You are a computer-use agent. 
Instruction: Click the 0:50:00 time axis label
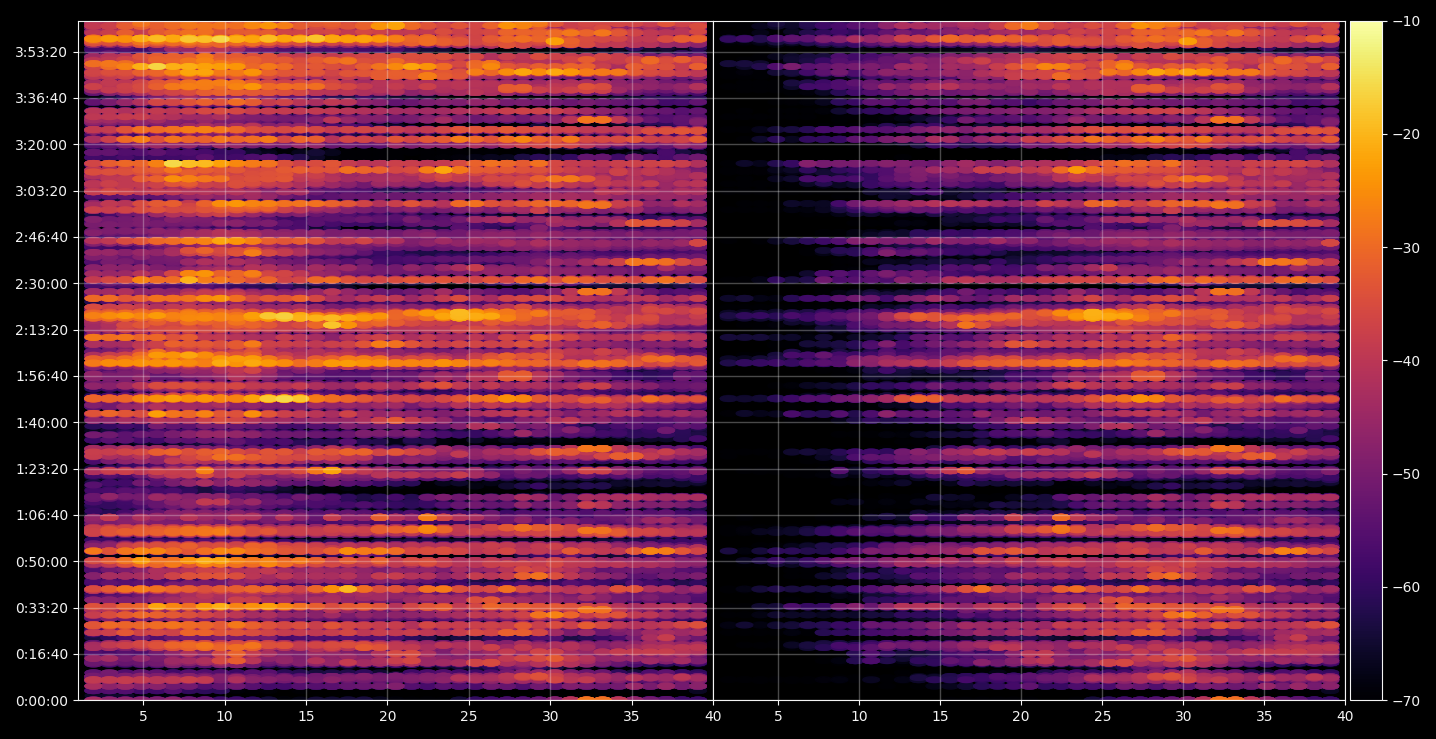click(x=41, y=561)
